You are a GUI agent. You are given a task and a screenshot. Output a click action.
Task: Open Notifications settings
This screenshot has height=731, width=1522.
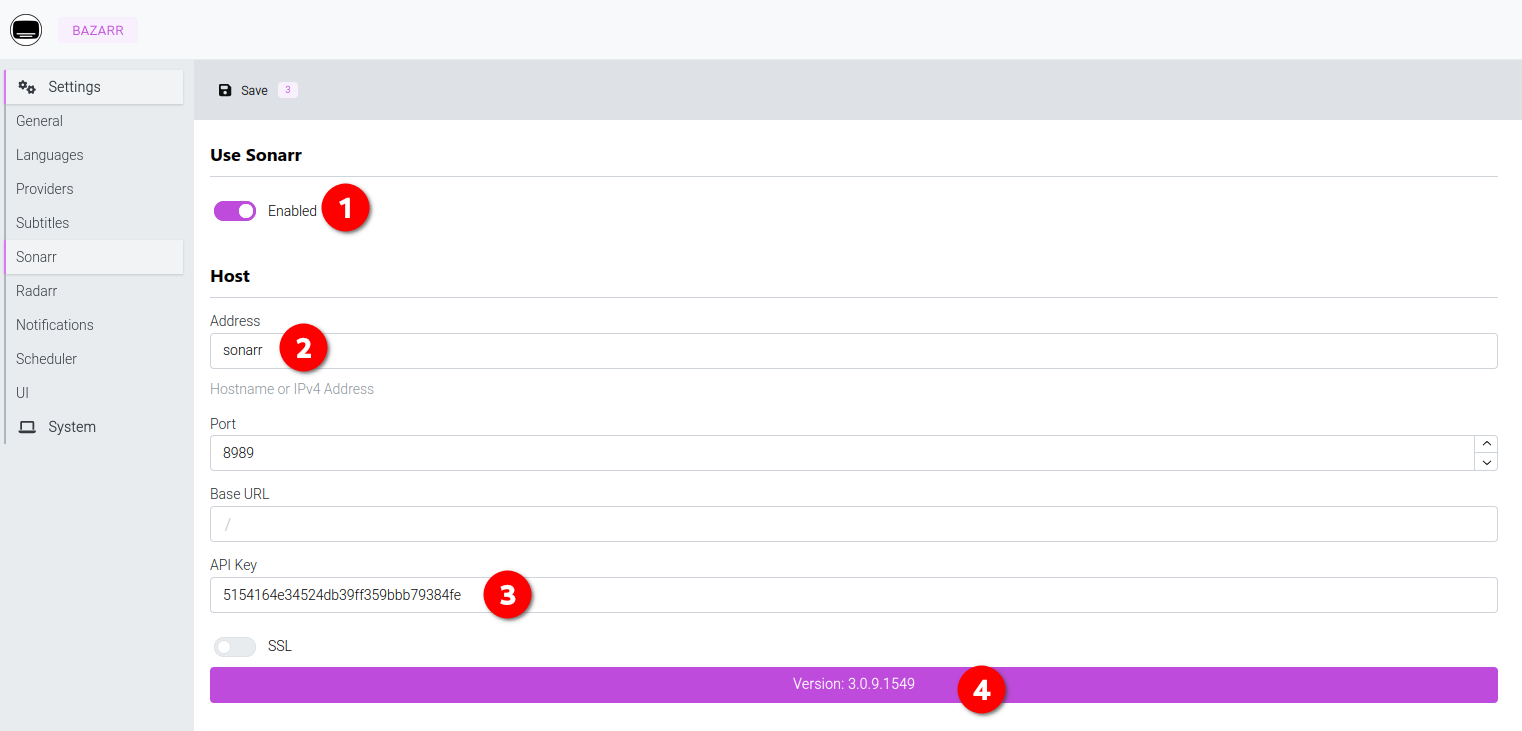pos(94,325)
